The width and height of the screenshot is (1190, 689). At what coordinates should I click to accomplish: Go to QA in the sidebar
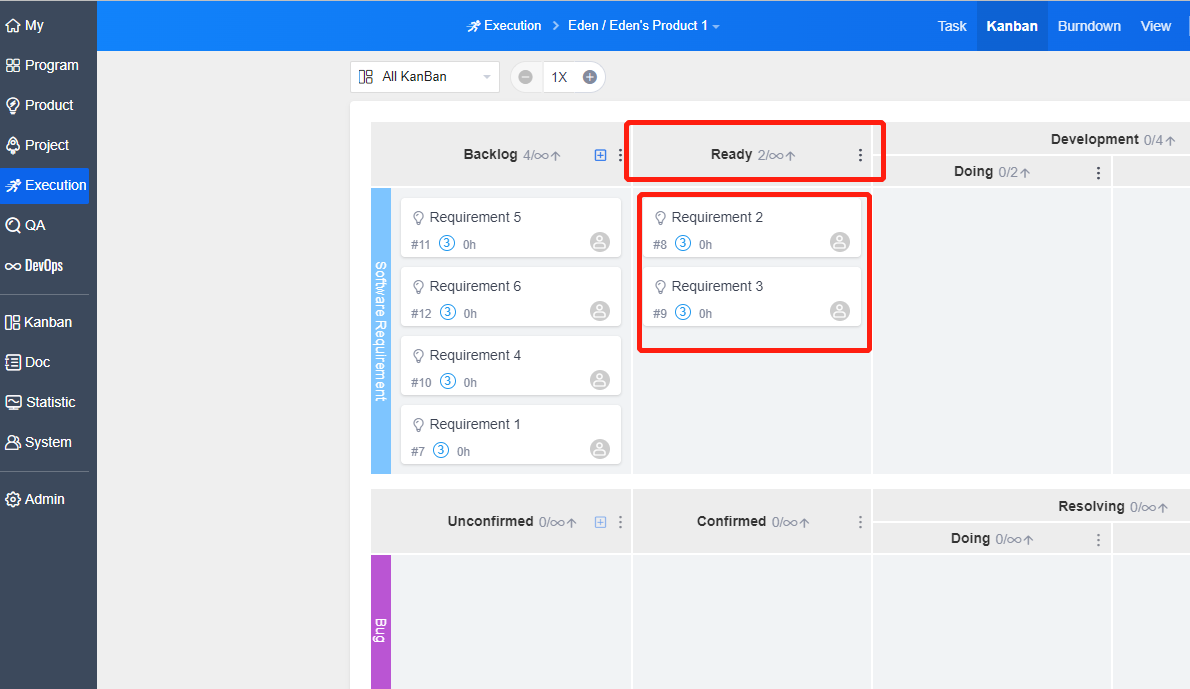[x=35, y=225]
